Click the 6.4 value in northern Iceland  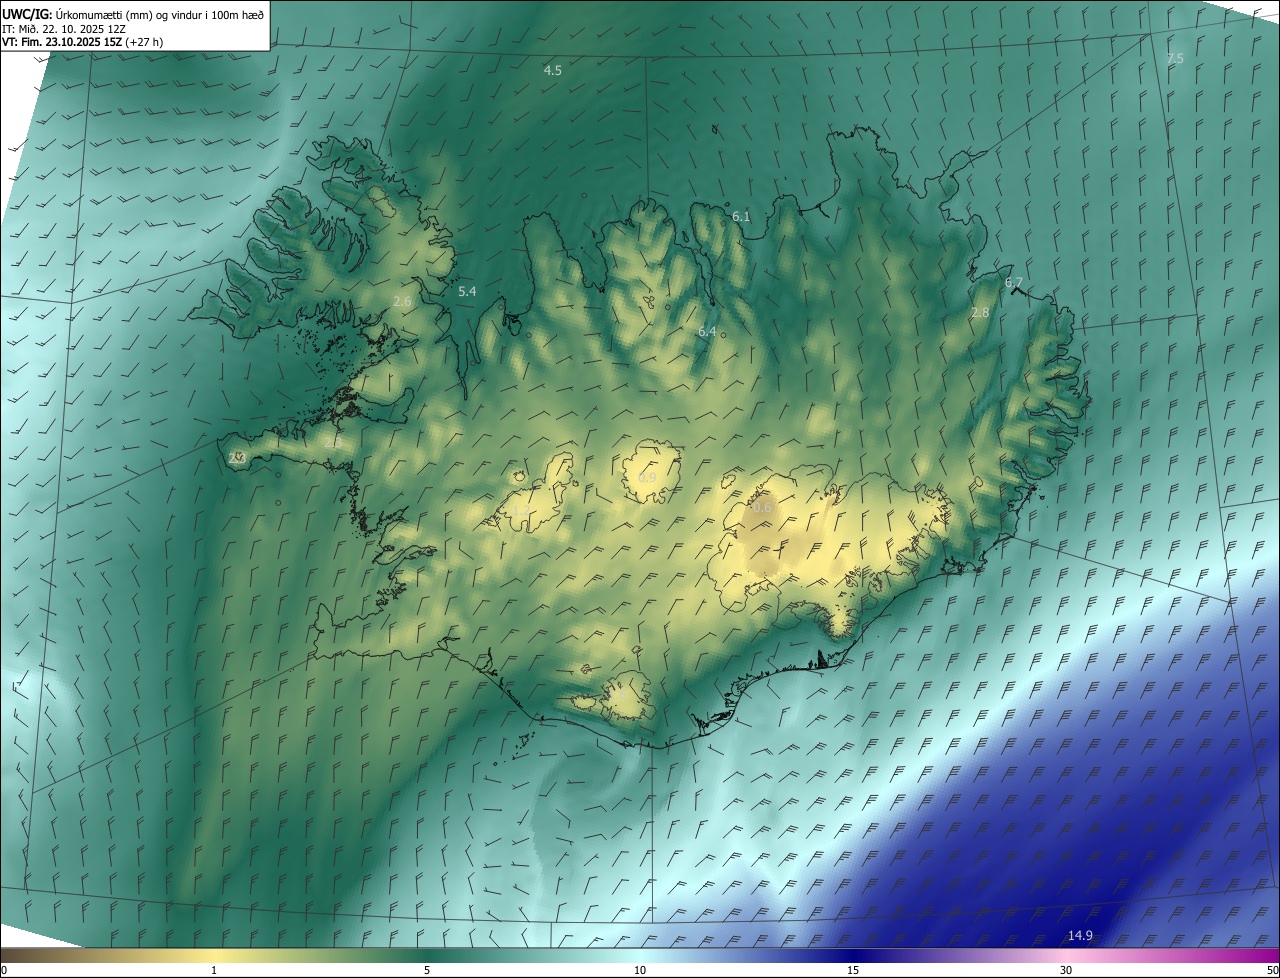[707, 331]
